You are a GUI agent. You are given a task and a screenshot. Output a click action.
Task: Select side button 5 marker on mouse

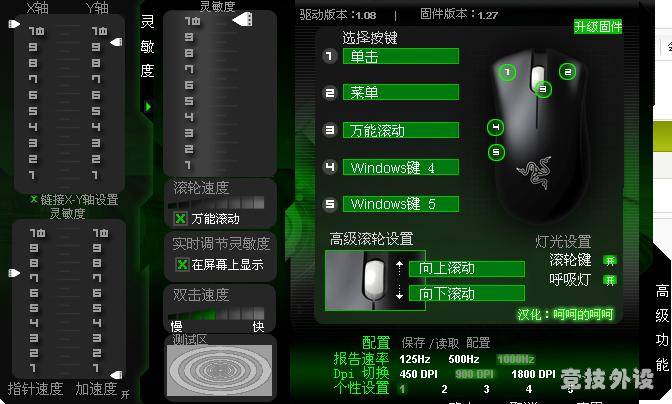(x=496, y=152)
